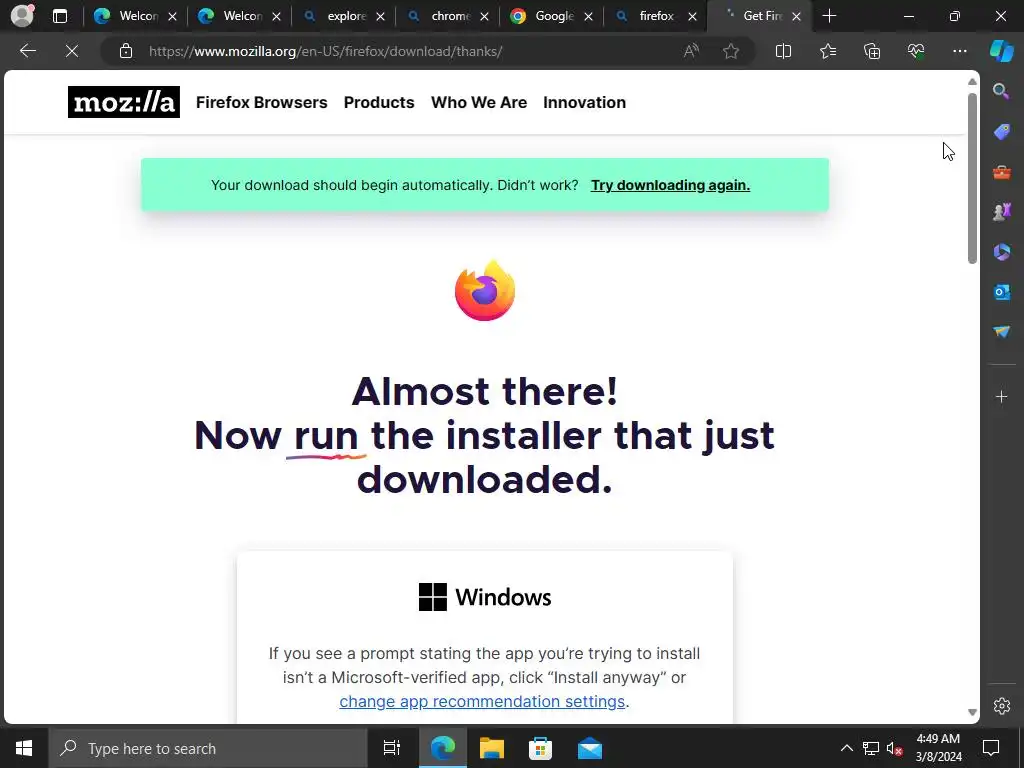Open Drop paper-plane icon in sidebar
1024x768 pixels.
point(1001,332)
